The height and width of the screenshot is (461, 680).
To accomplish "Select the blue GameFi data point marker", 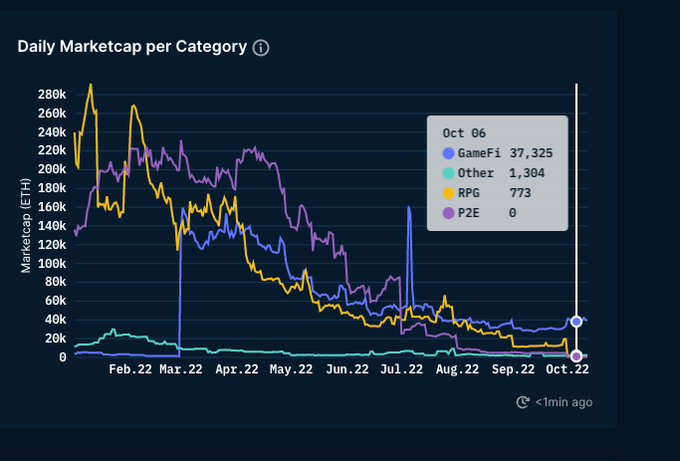I will click(x=576, y=321).
